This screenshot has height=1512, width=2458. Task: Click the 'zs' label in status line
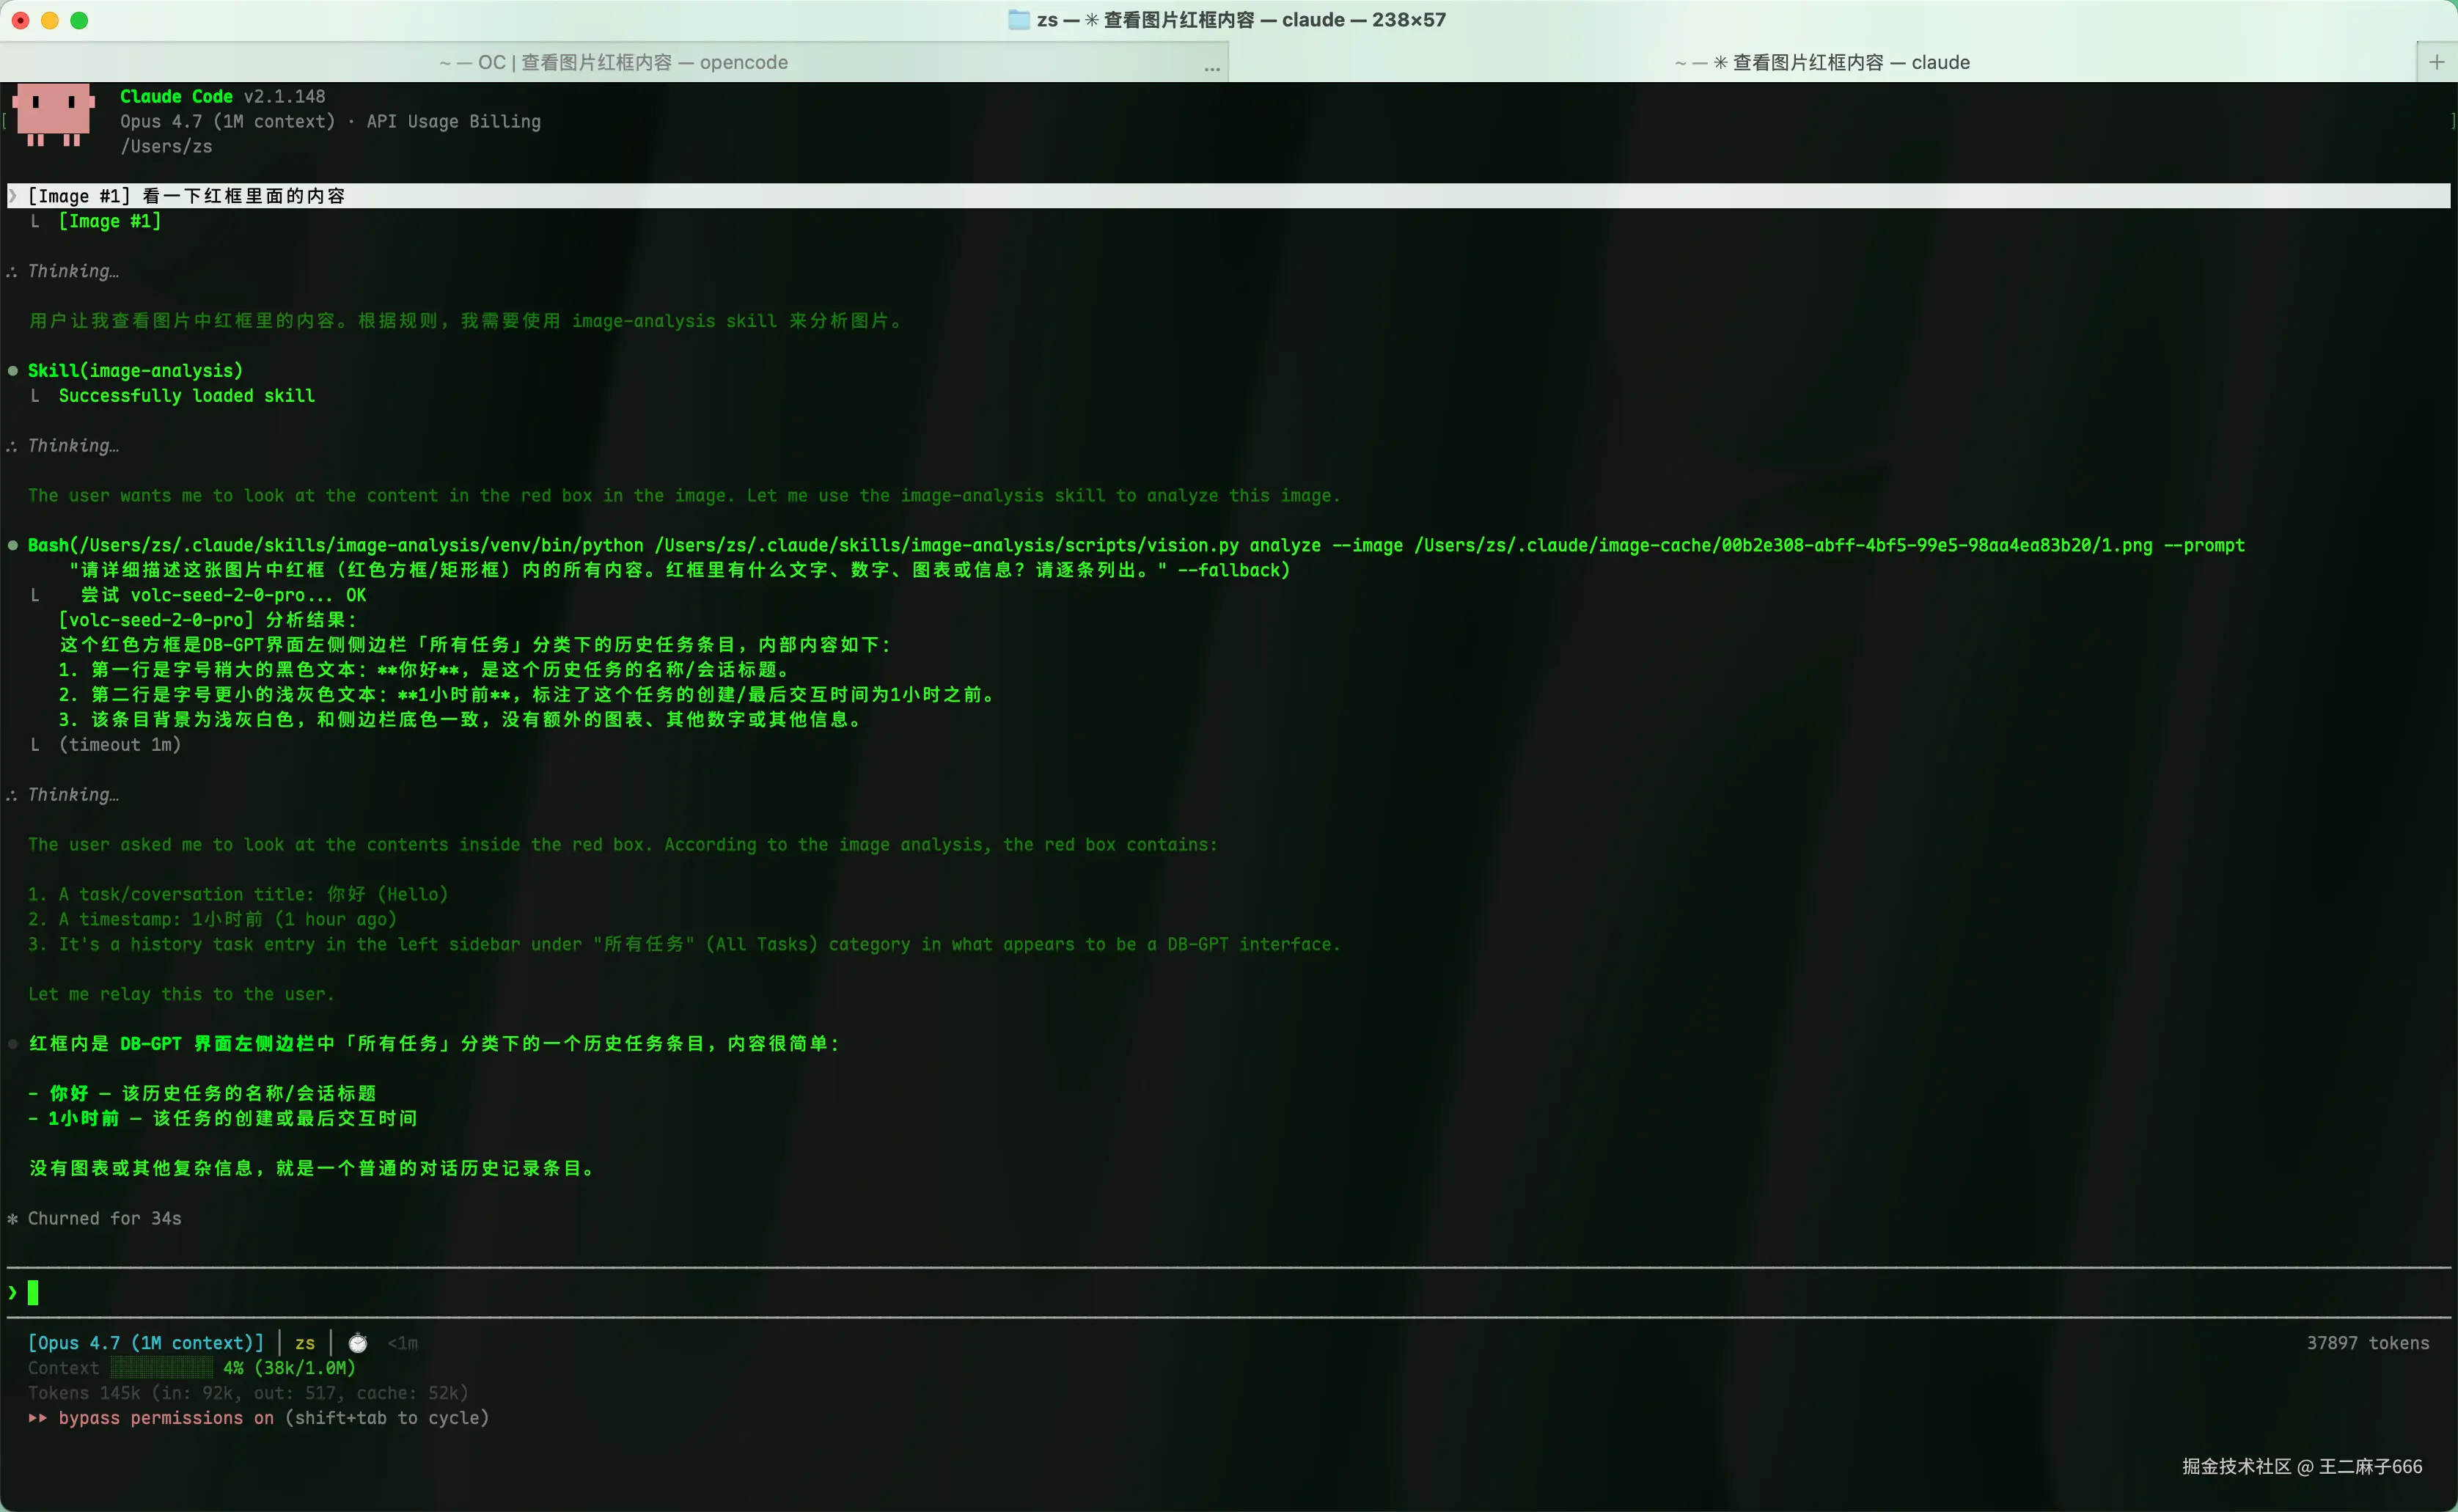coord(305,1343)
